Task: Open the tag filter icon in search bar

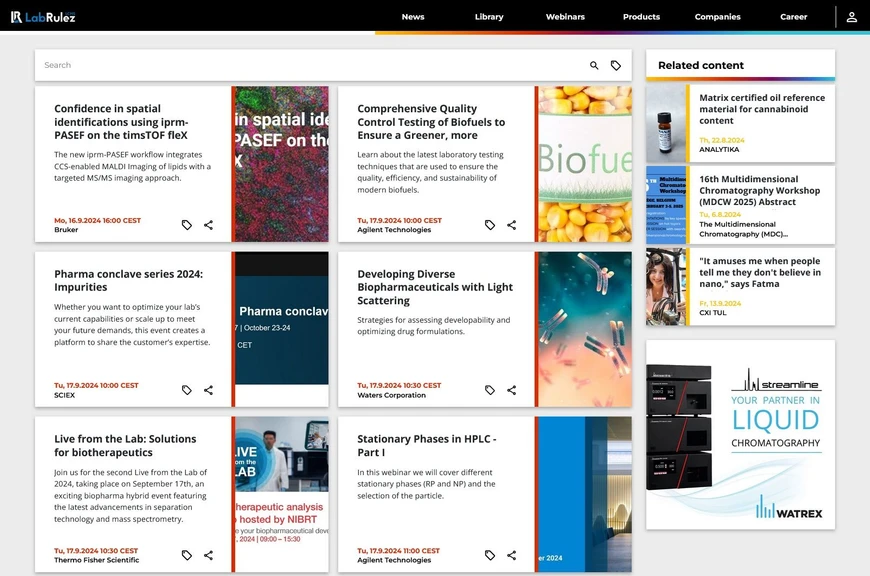Action: pos(616,65)
